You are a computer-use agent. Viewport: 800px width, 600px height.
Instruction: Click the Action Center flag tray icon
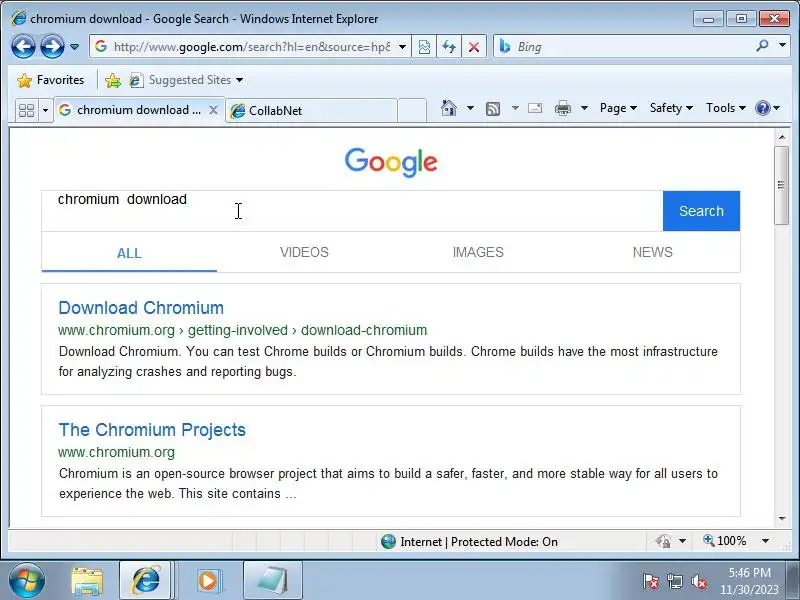[650, 581]
